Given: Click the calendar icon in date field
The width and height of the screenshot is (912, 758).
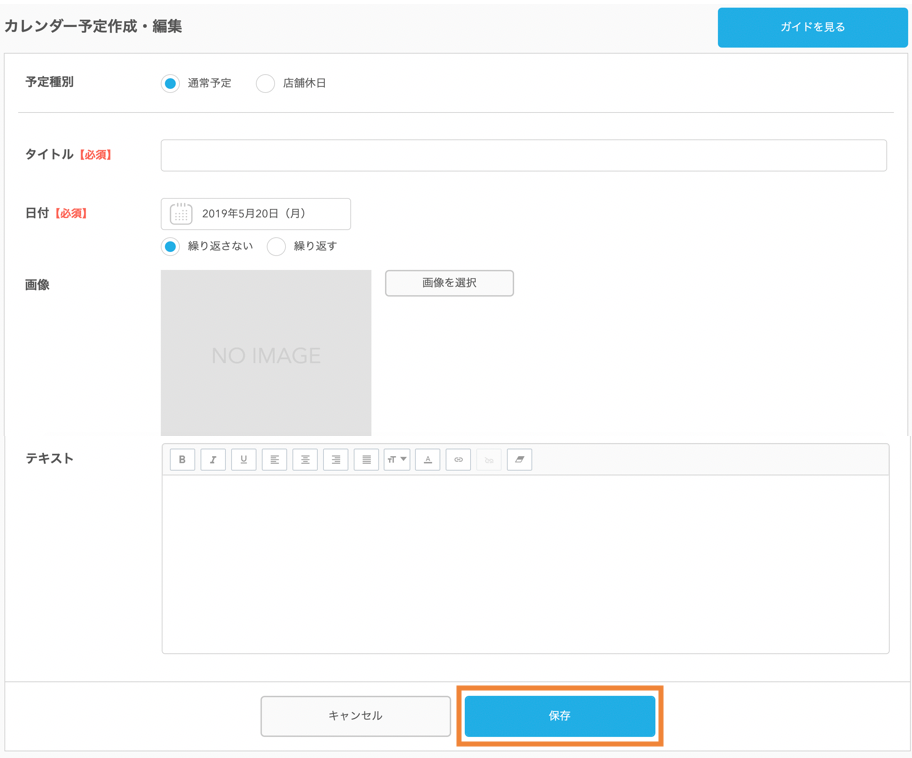Looking at the screenshot, I should 181,213.
